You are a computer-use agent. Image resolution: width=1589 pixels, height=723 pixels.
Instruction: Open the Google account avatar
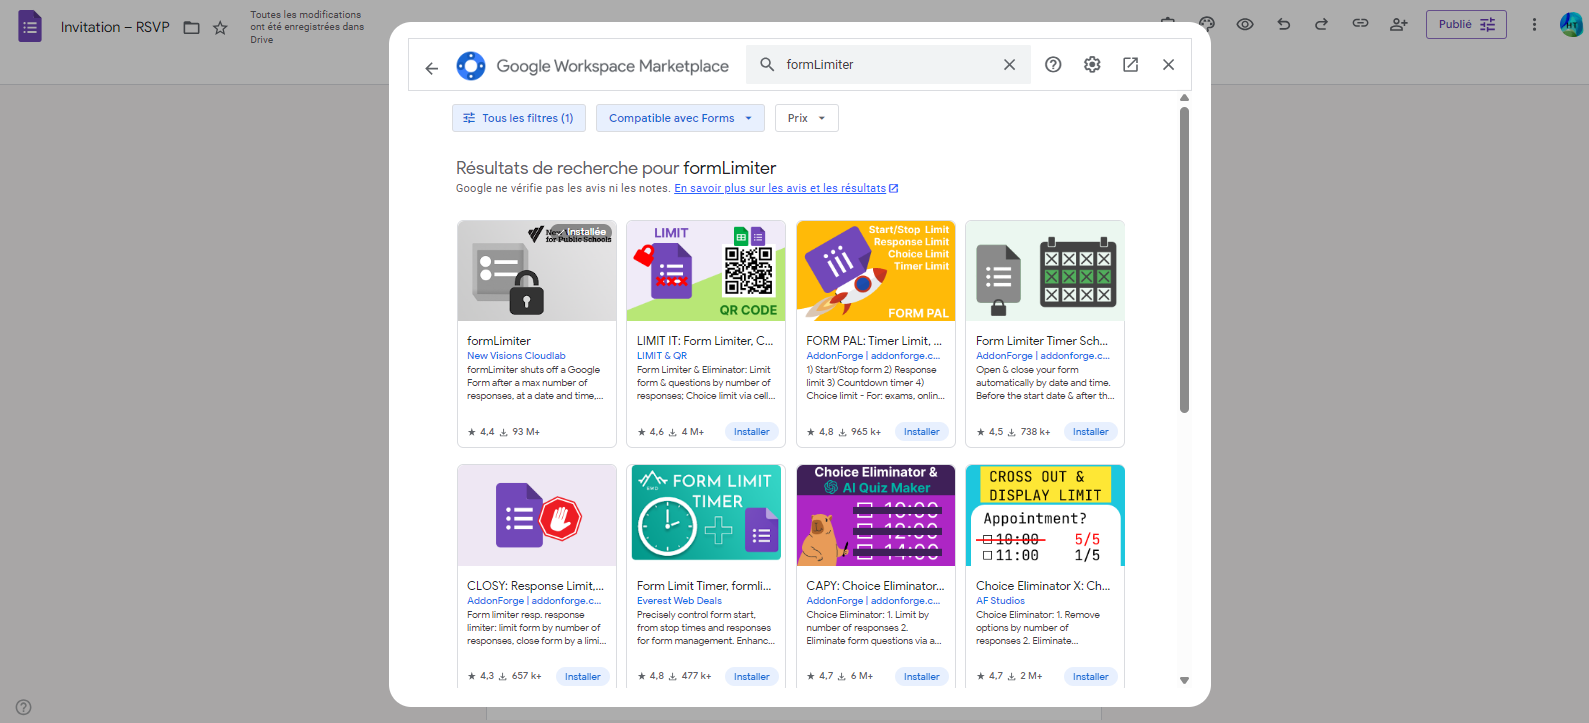tap(1571, 24)
